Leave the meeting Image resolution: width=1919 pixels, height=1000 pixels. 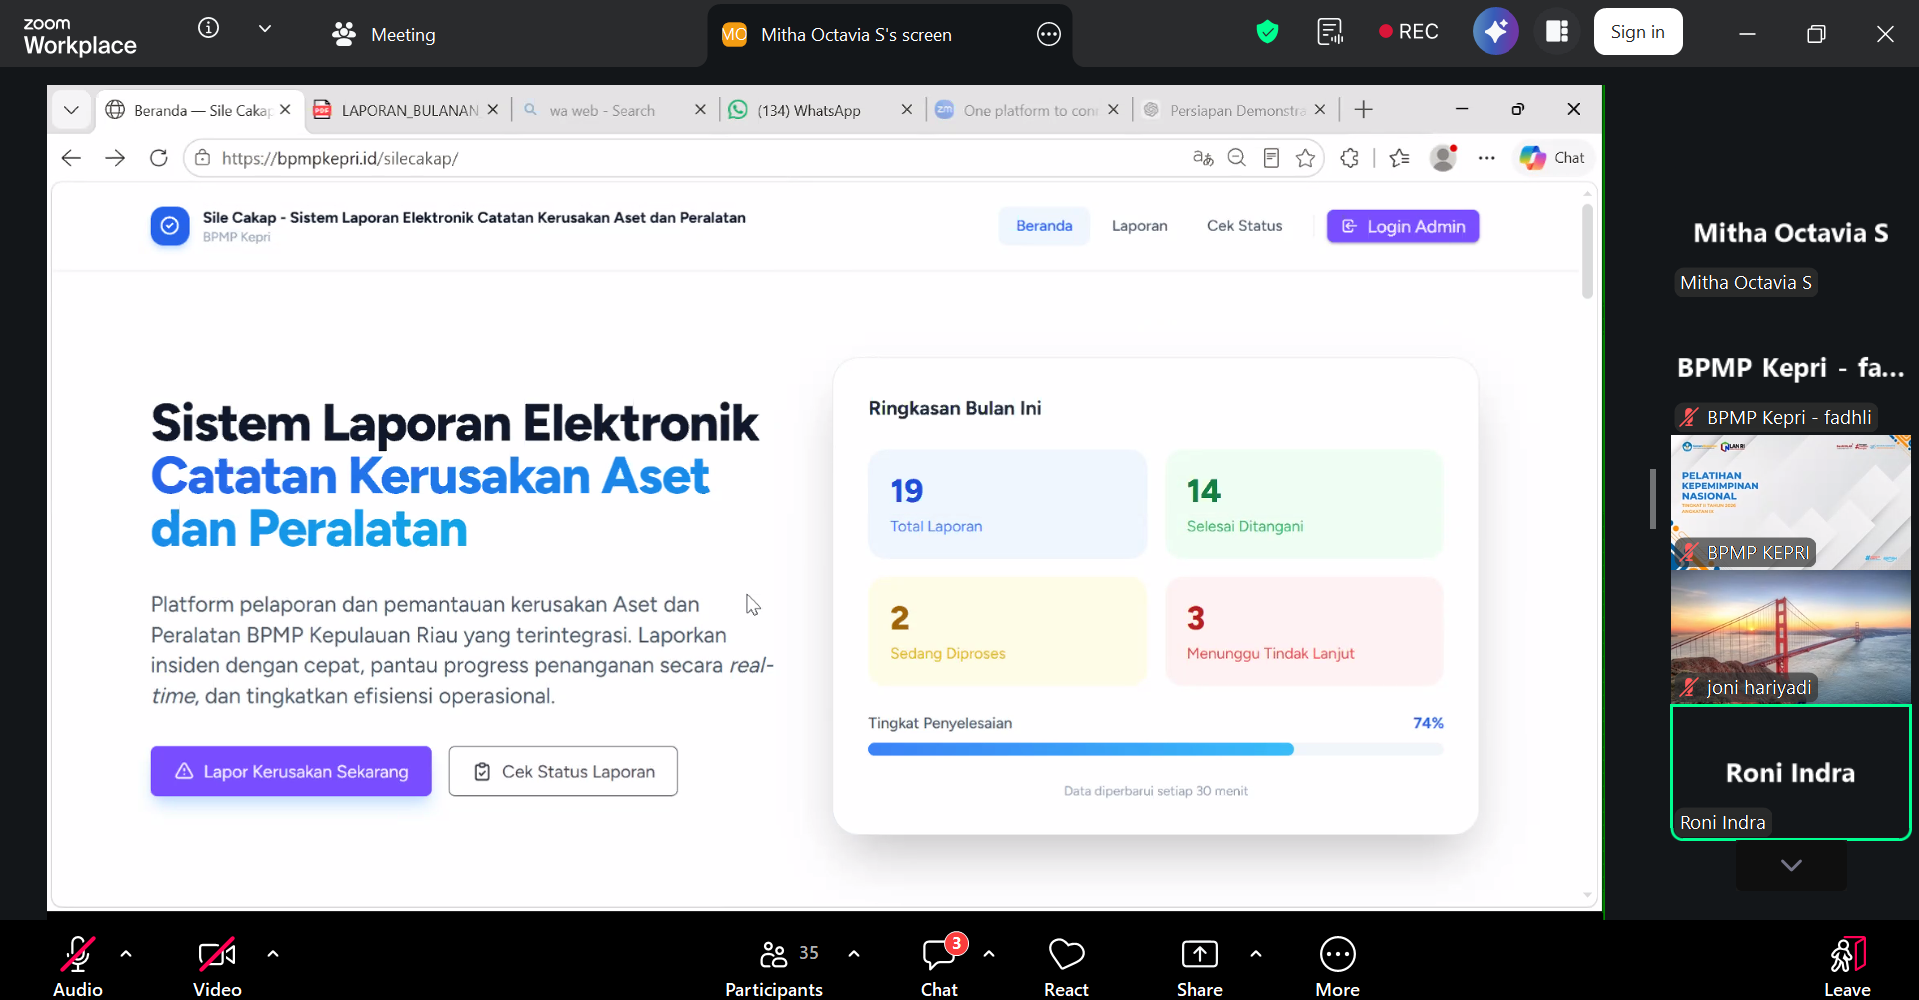(x=1847, y=966)
